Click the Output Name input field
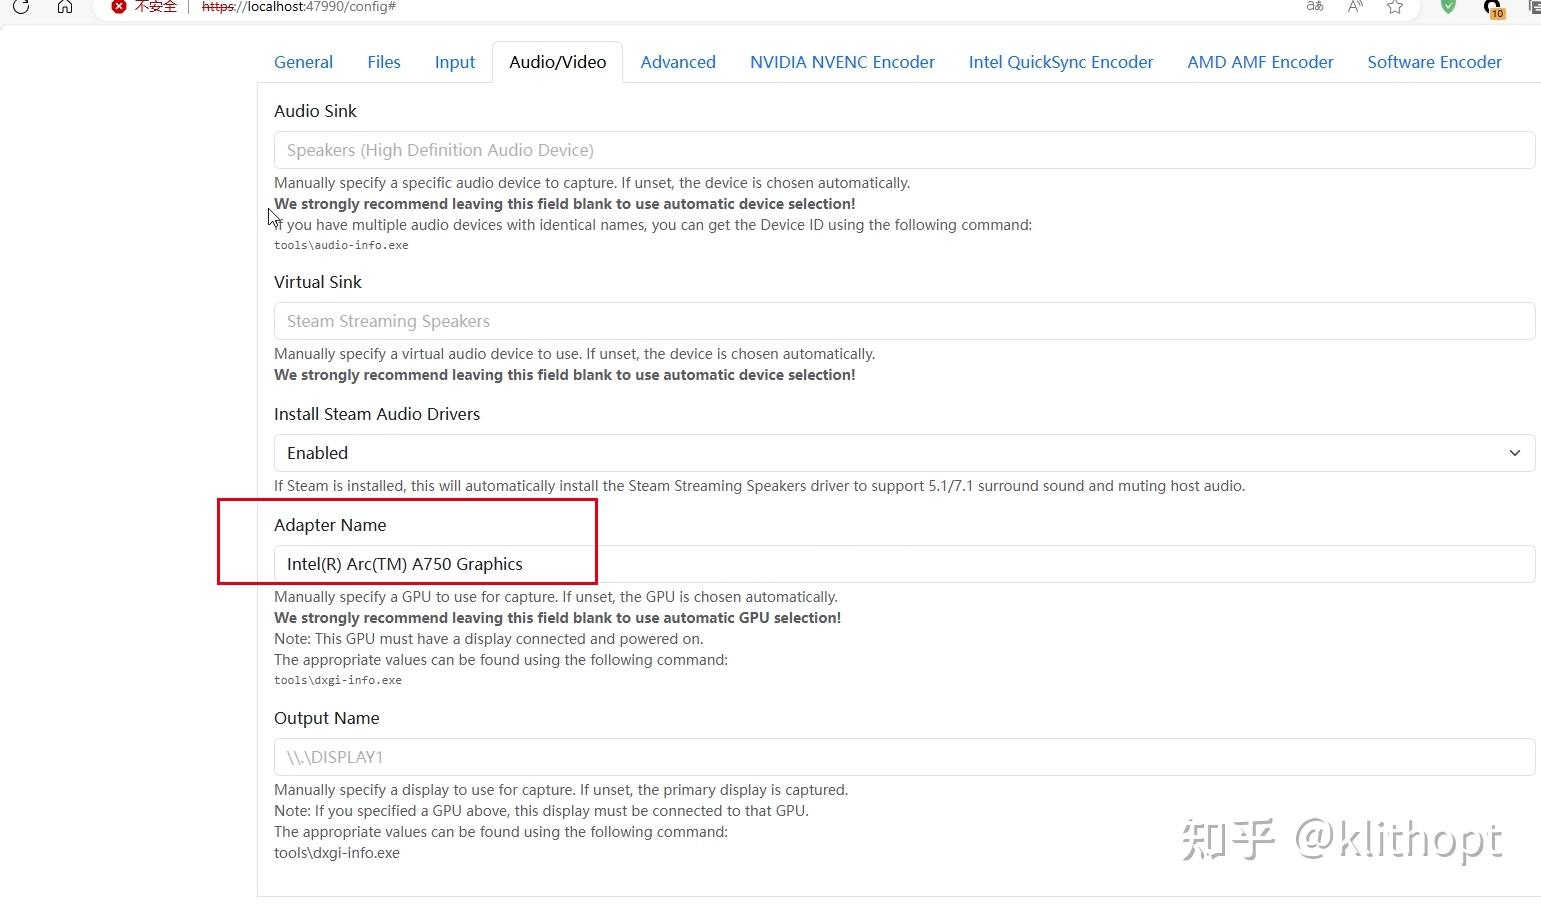The height and width of the screenshot is (909, 1541). click(904, 757)
